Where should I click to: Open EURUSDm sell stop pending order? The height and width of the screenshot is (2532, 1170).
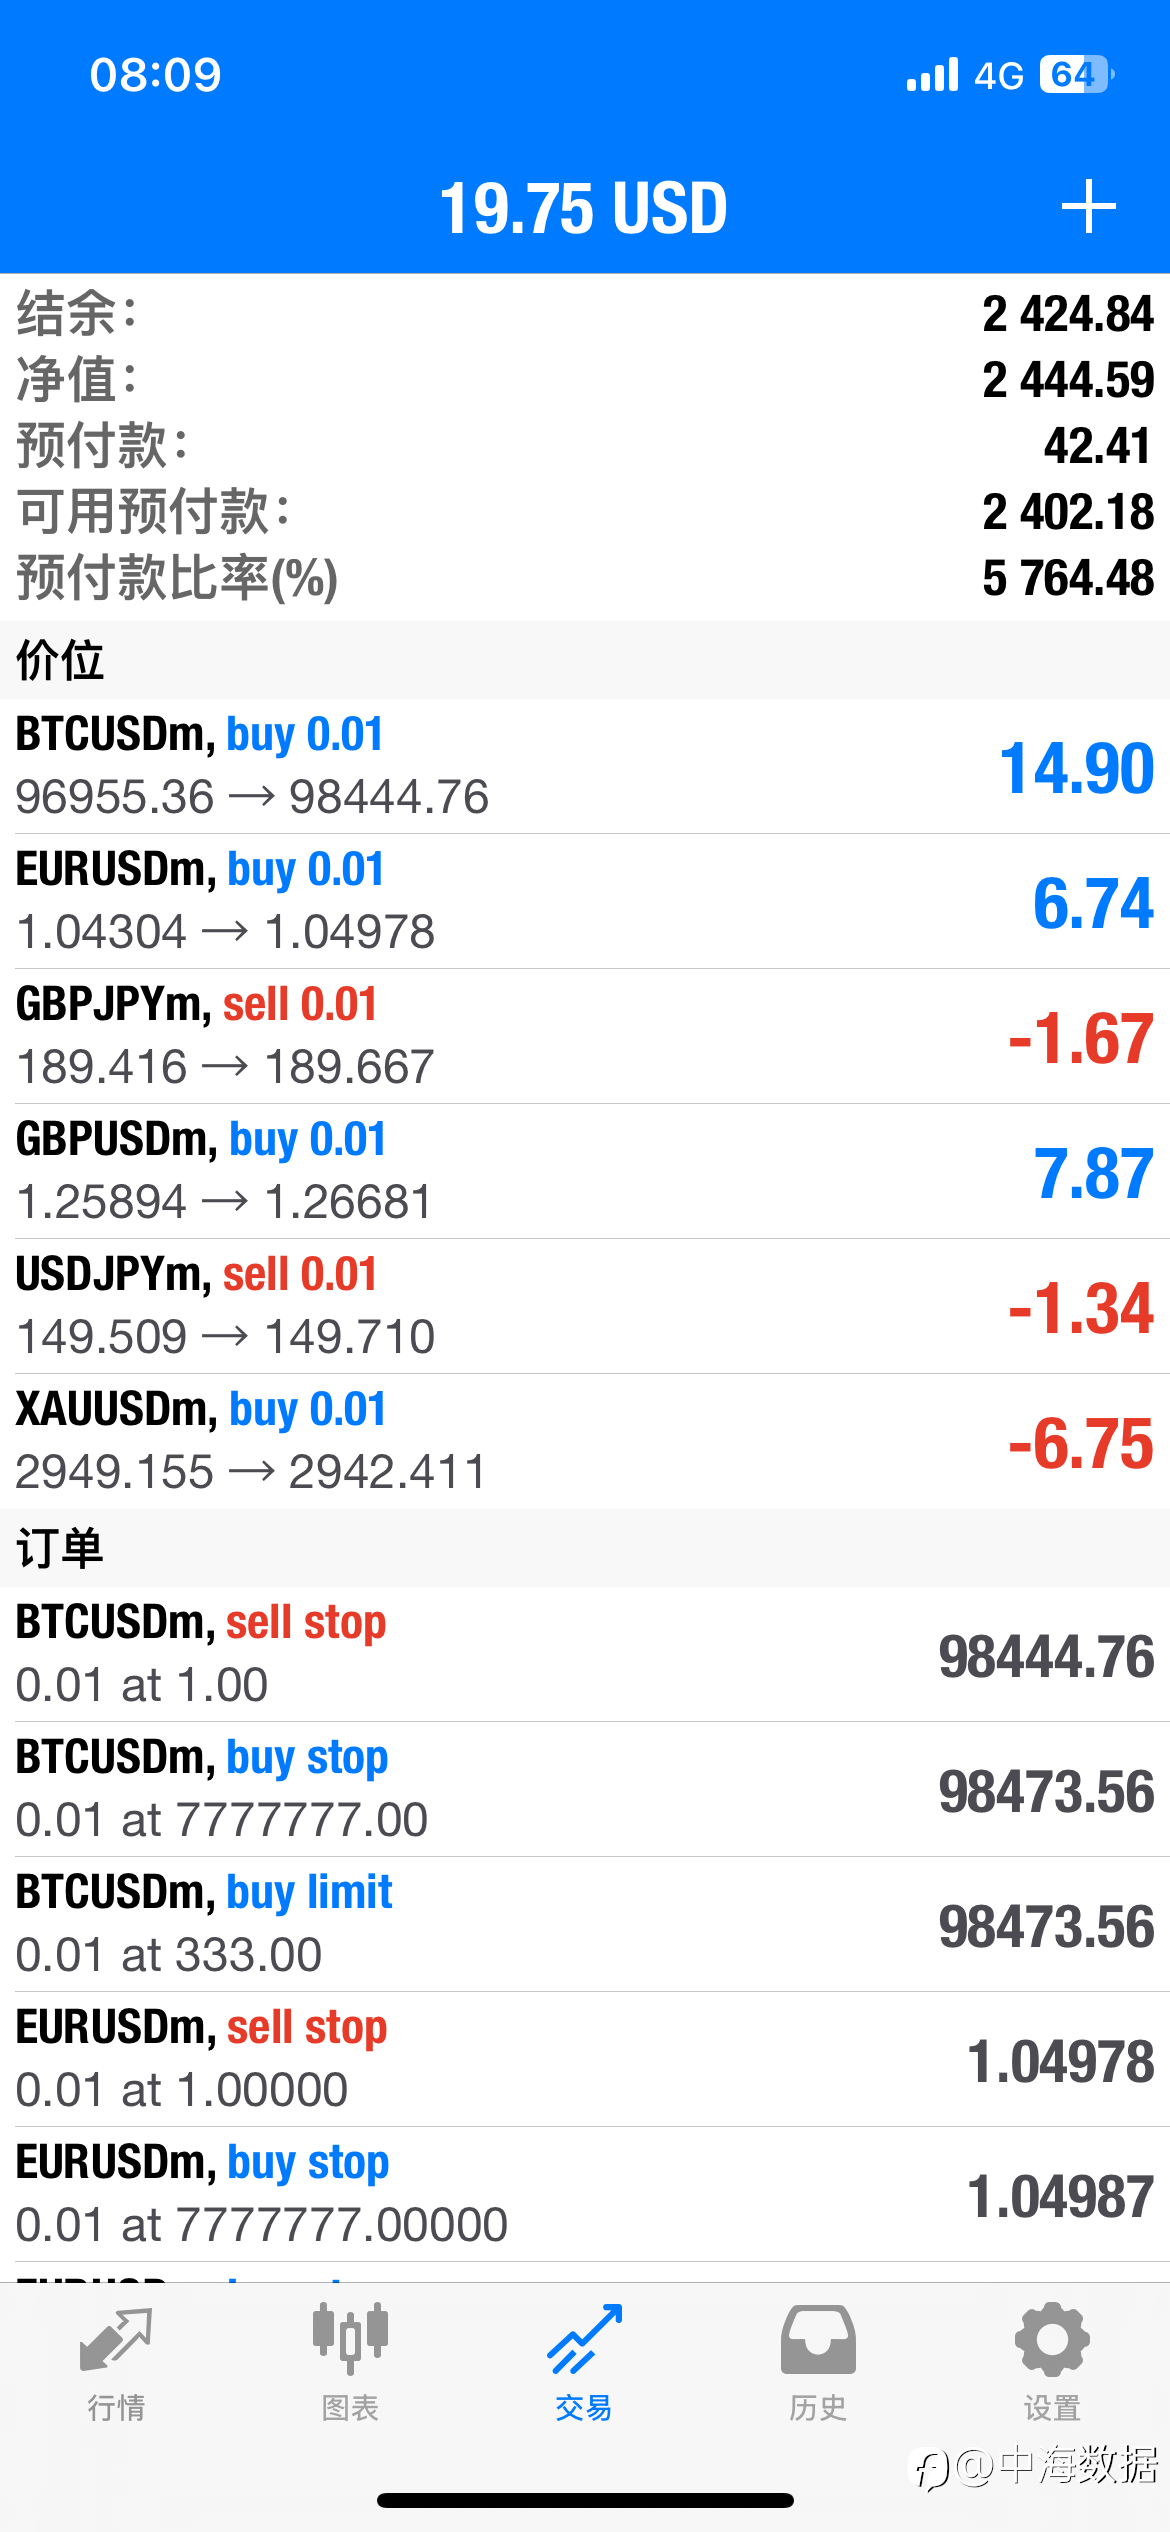585,2059
